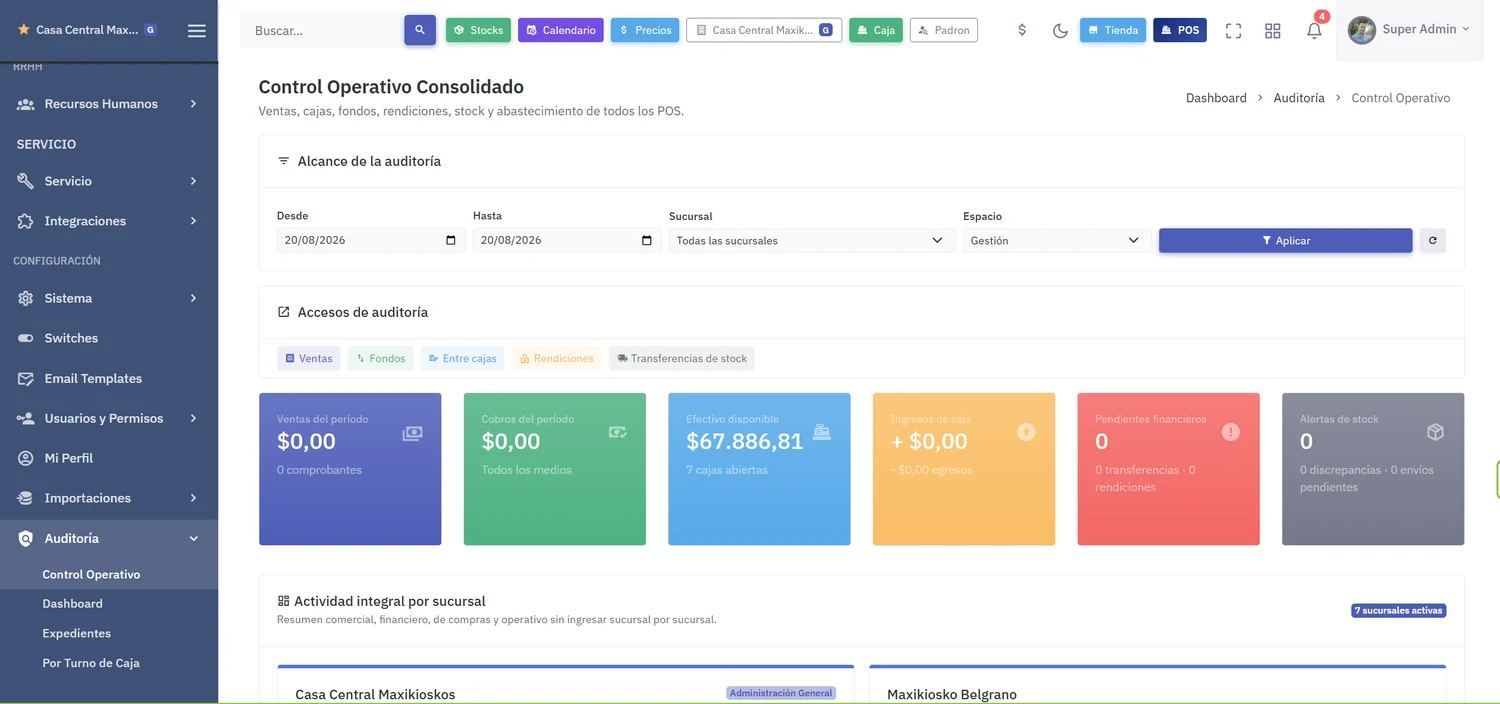This screenshot has width=1500, height=704.
Task: Expand the Sistema sidebar menu
Action: point(108,298)
